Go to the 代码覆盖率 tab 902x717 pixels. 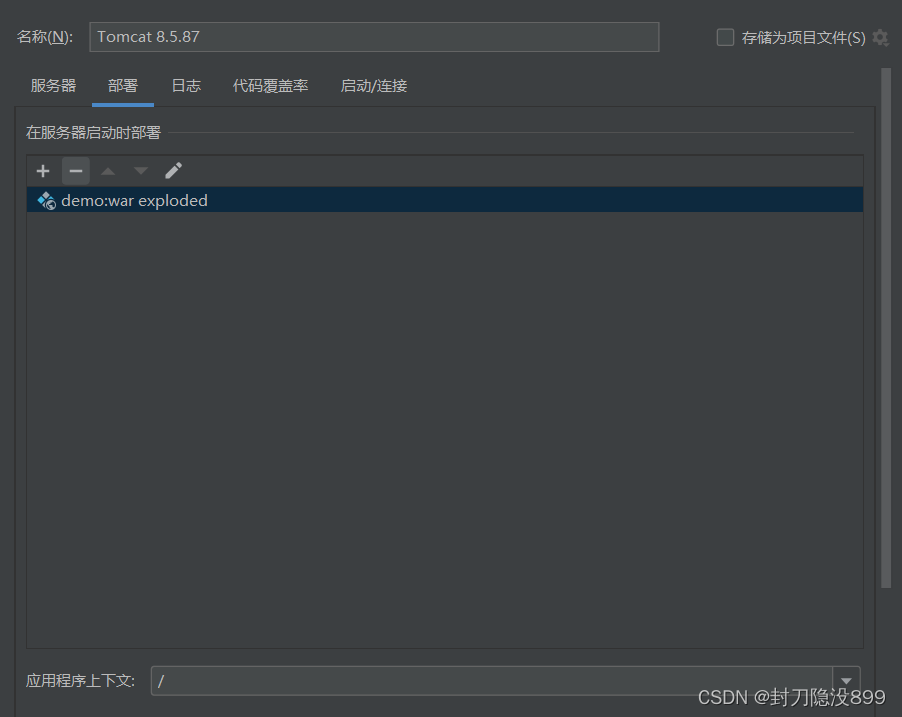[270, 86]
